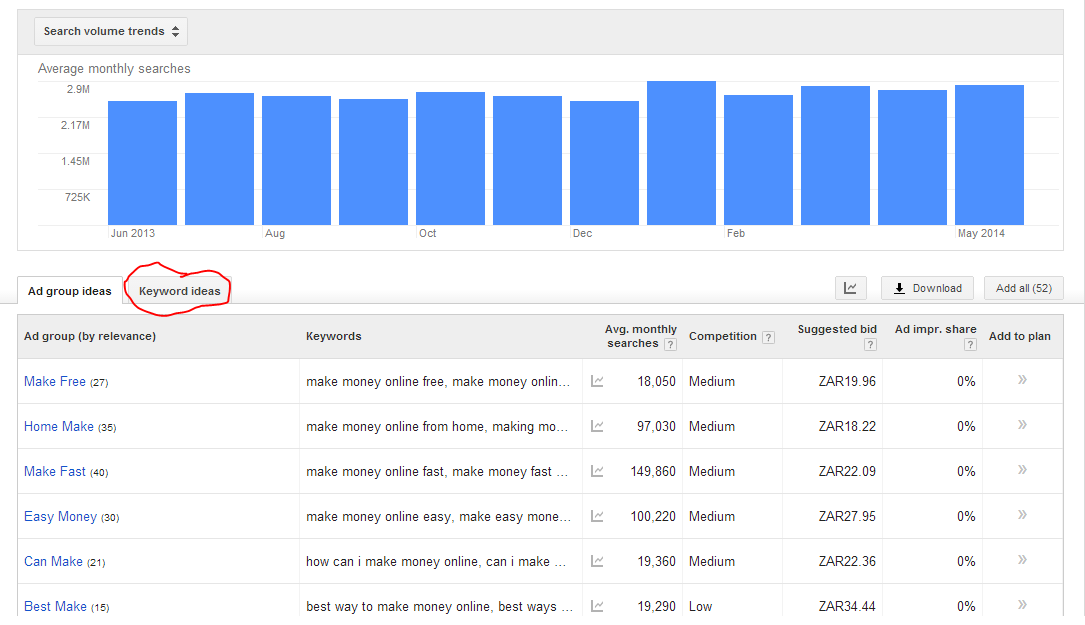The width and height of the screenshot is (1085, 625).
Task: Click the help icon next to Competition
Action: click(768, 337)
